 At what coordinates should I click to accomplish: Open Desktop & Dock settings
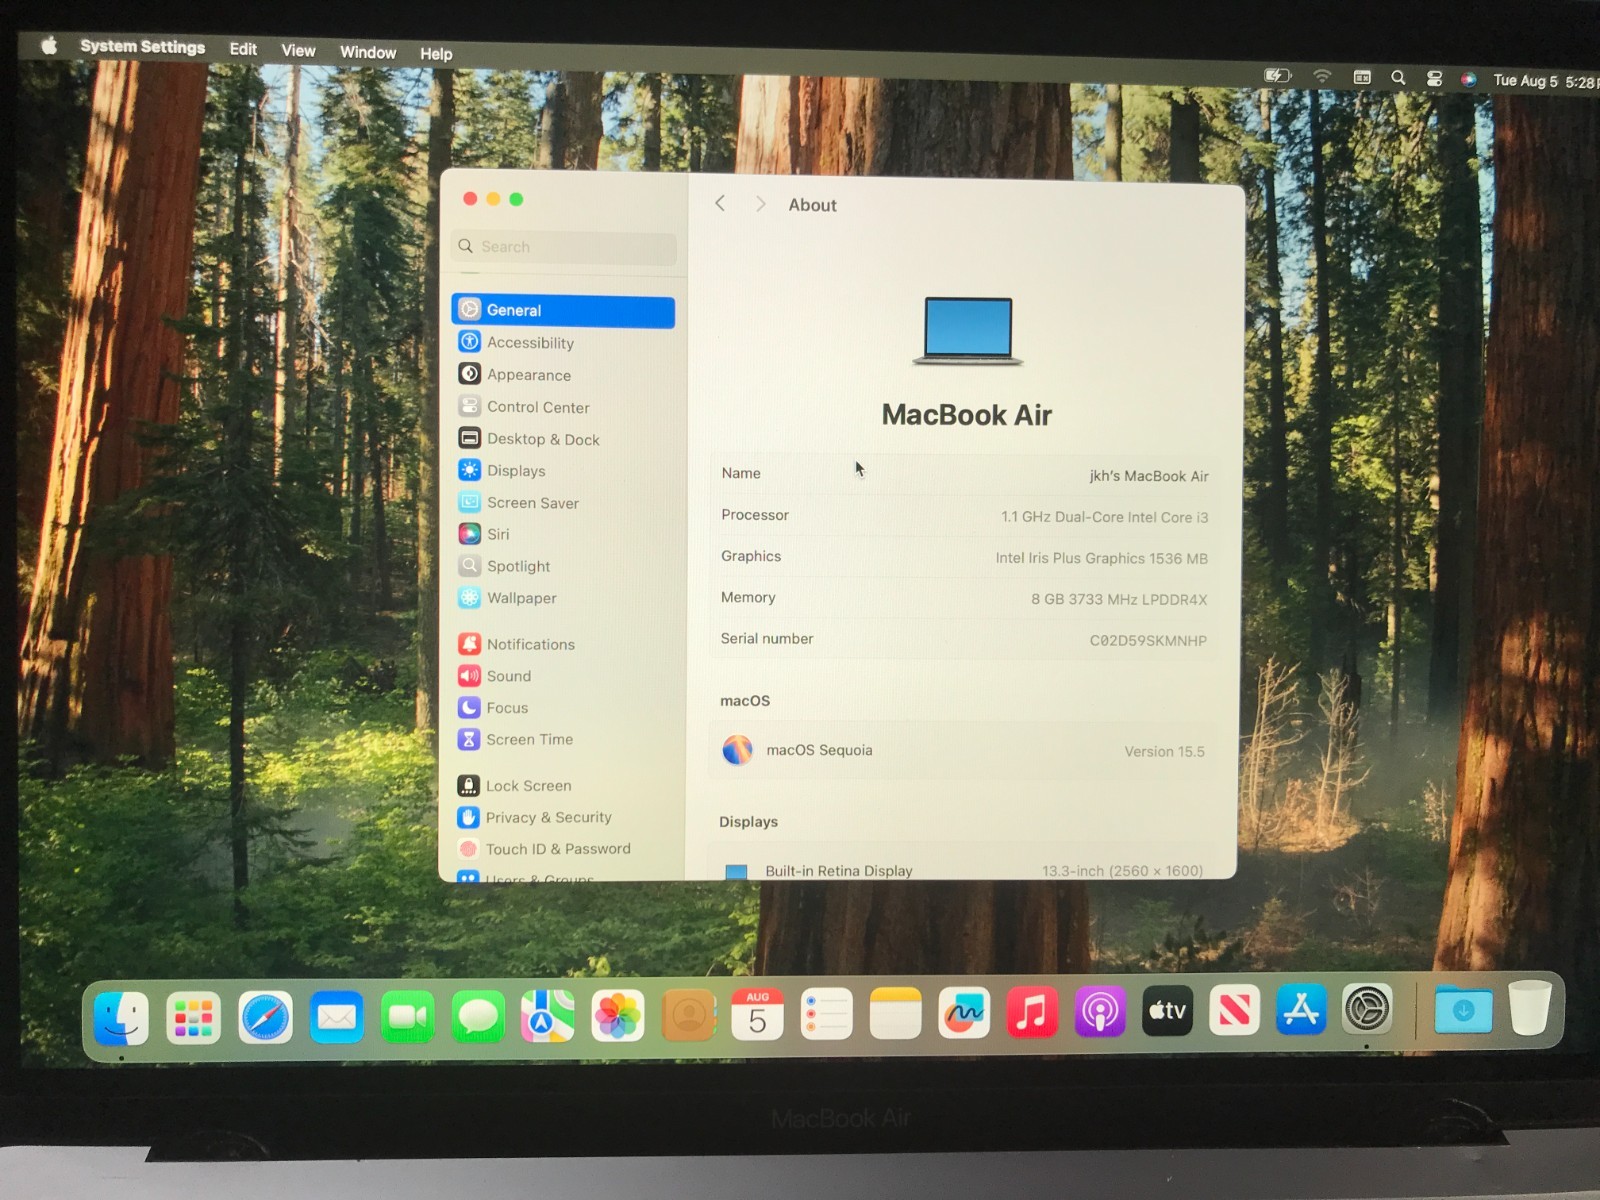point(543,439)
